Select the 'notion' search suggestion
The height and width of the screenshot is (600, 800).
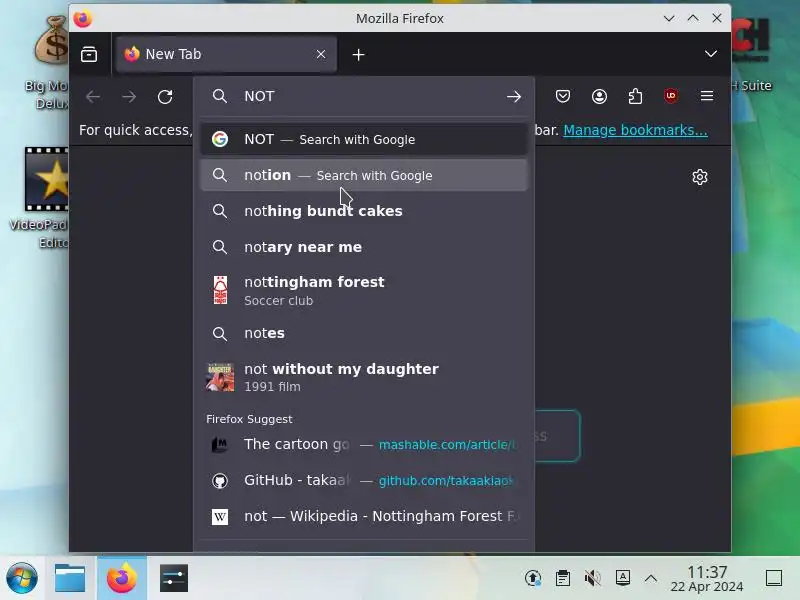(364, 175)
